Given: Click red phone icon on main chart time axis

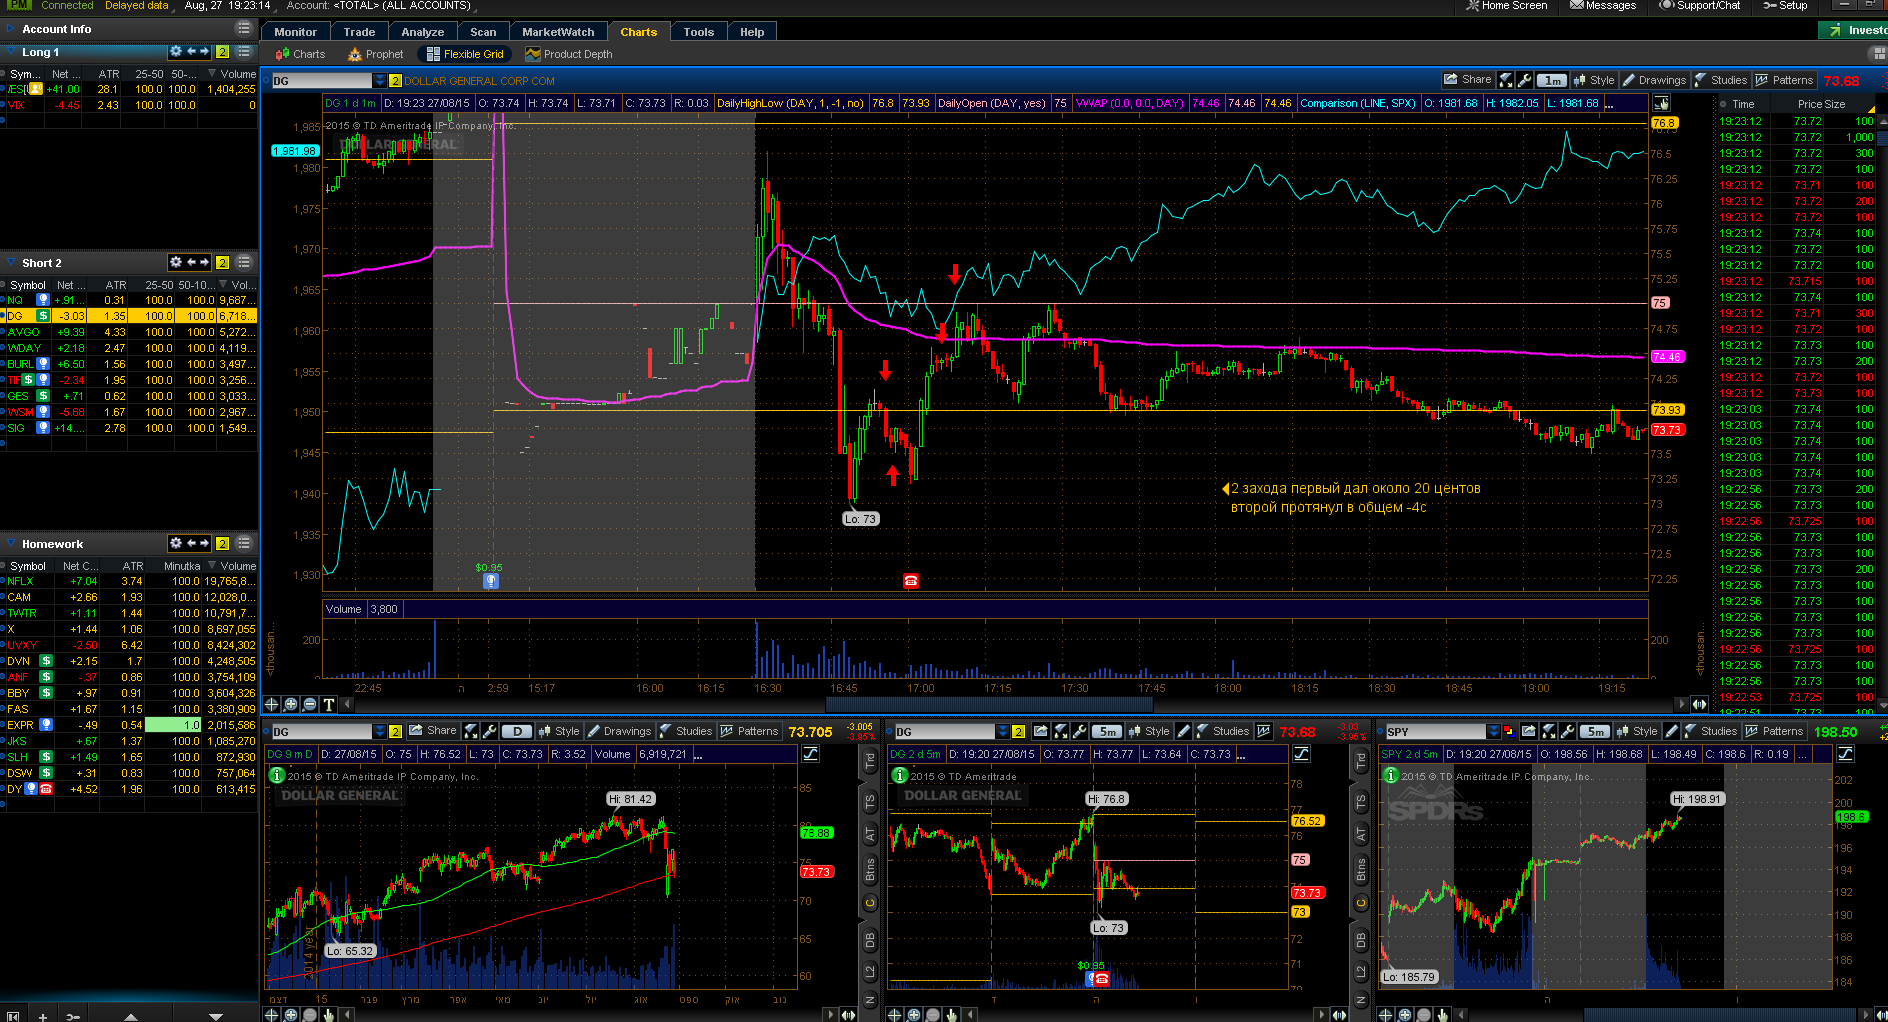Looking at the screenshot, I should pos(911,581).
